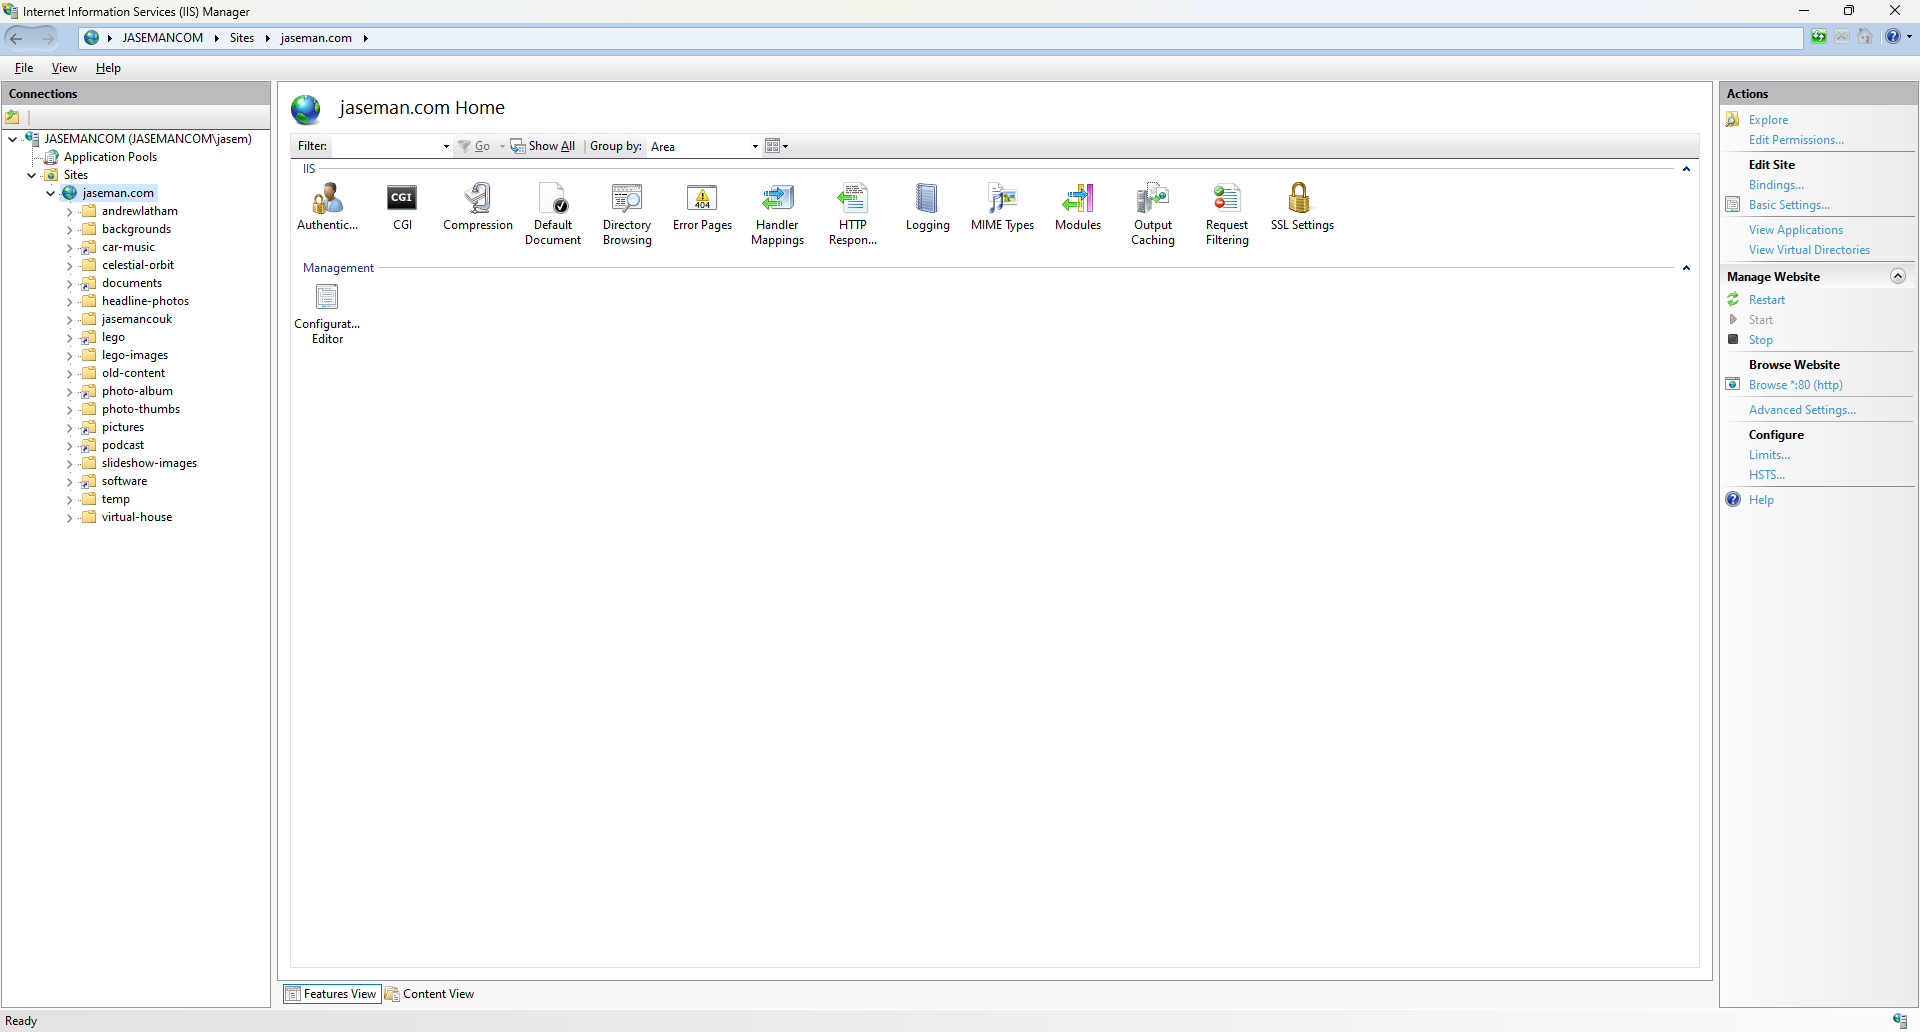Open the Authentication feature icon

(327, 199)
